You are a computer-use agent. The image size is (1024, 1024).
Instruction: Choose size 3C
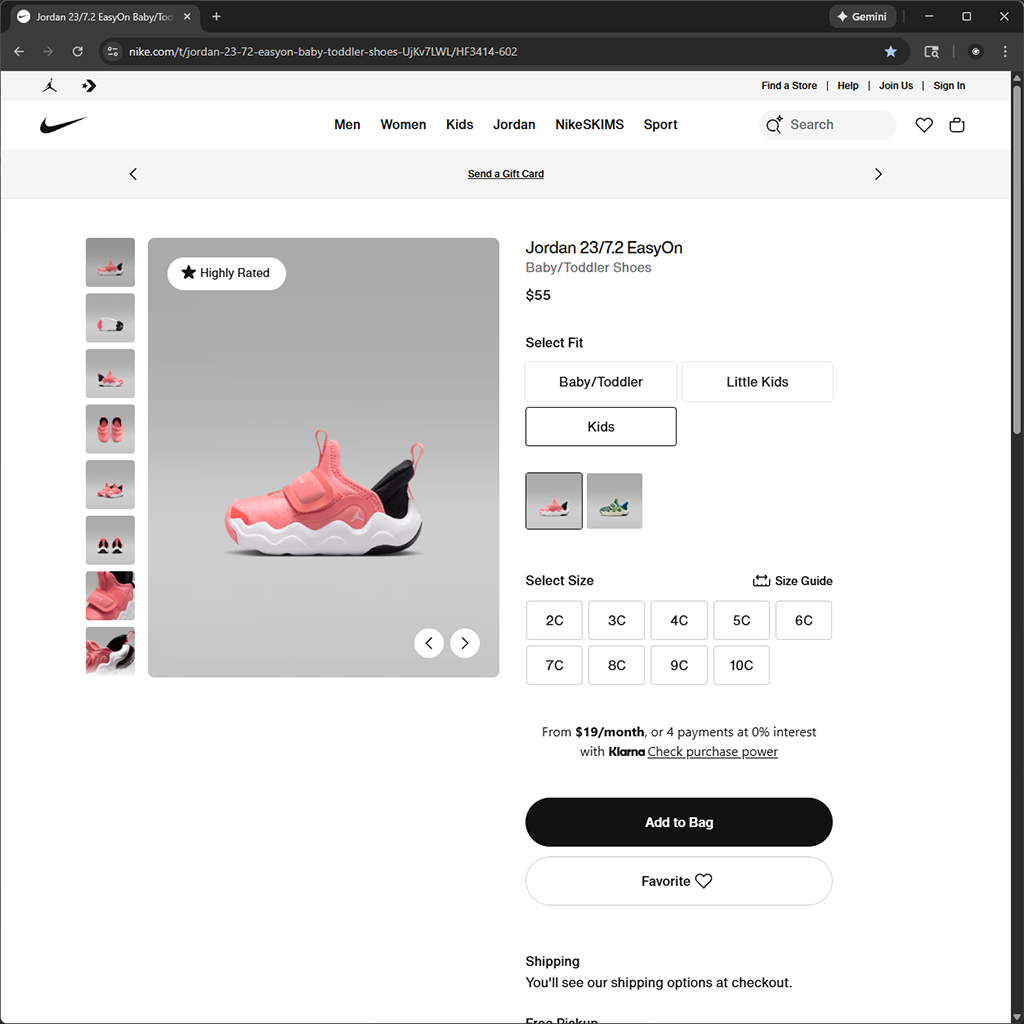point(616,620)
